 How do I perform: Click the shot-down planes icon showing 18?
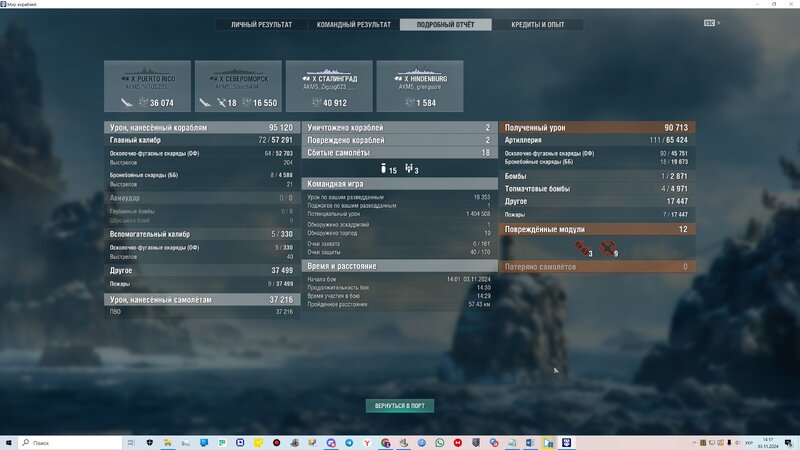221,103
